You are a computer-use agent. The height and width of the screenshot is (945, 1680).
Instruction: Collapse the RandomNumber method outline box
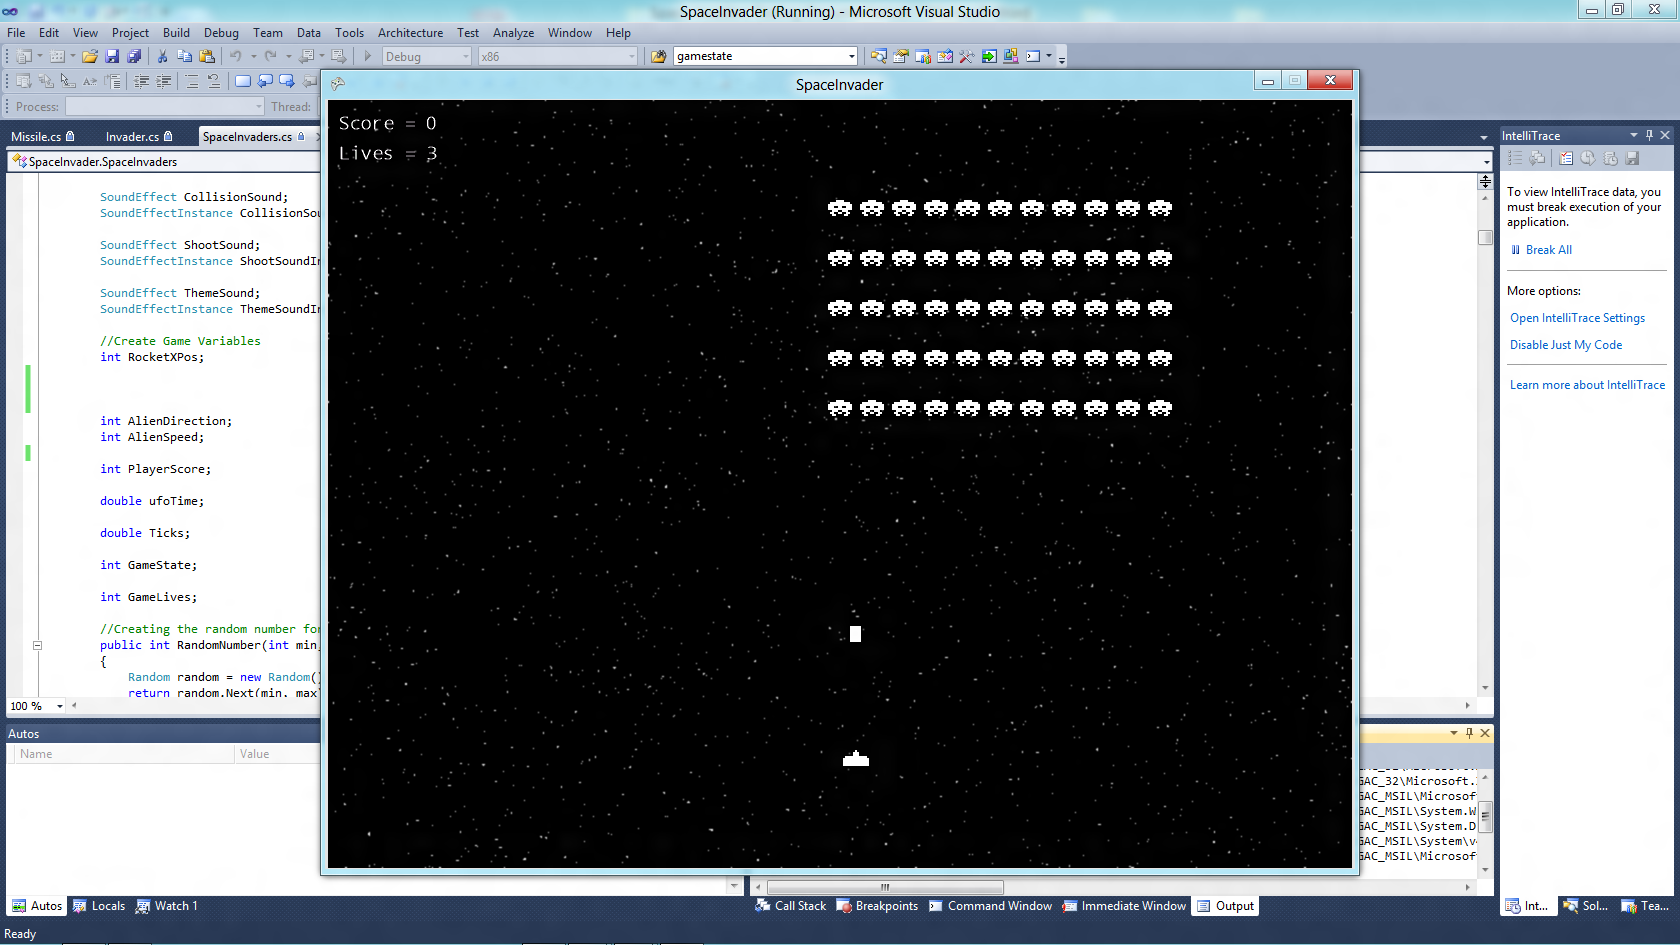[37, 645]
